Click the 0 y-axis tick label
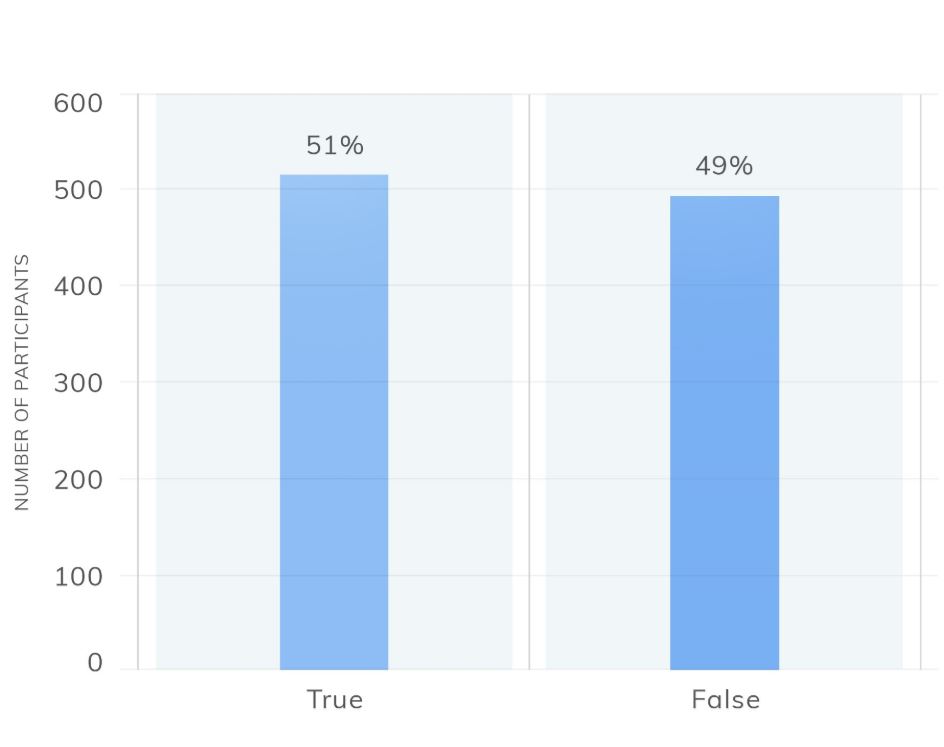This screenshot has width=944, height=747. tap(95, 662)
